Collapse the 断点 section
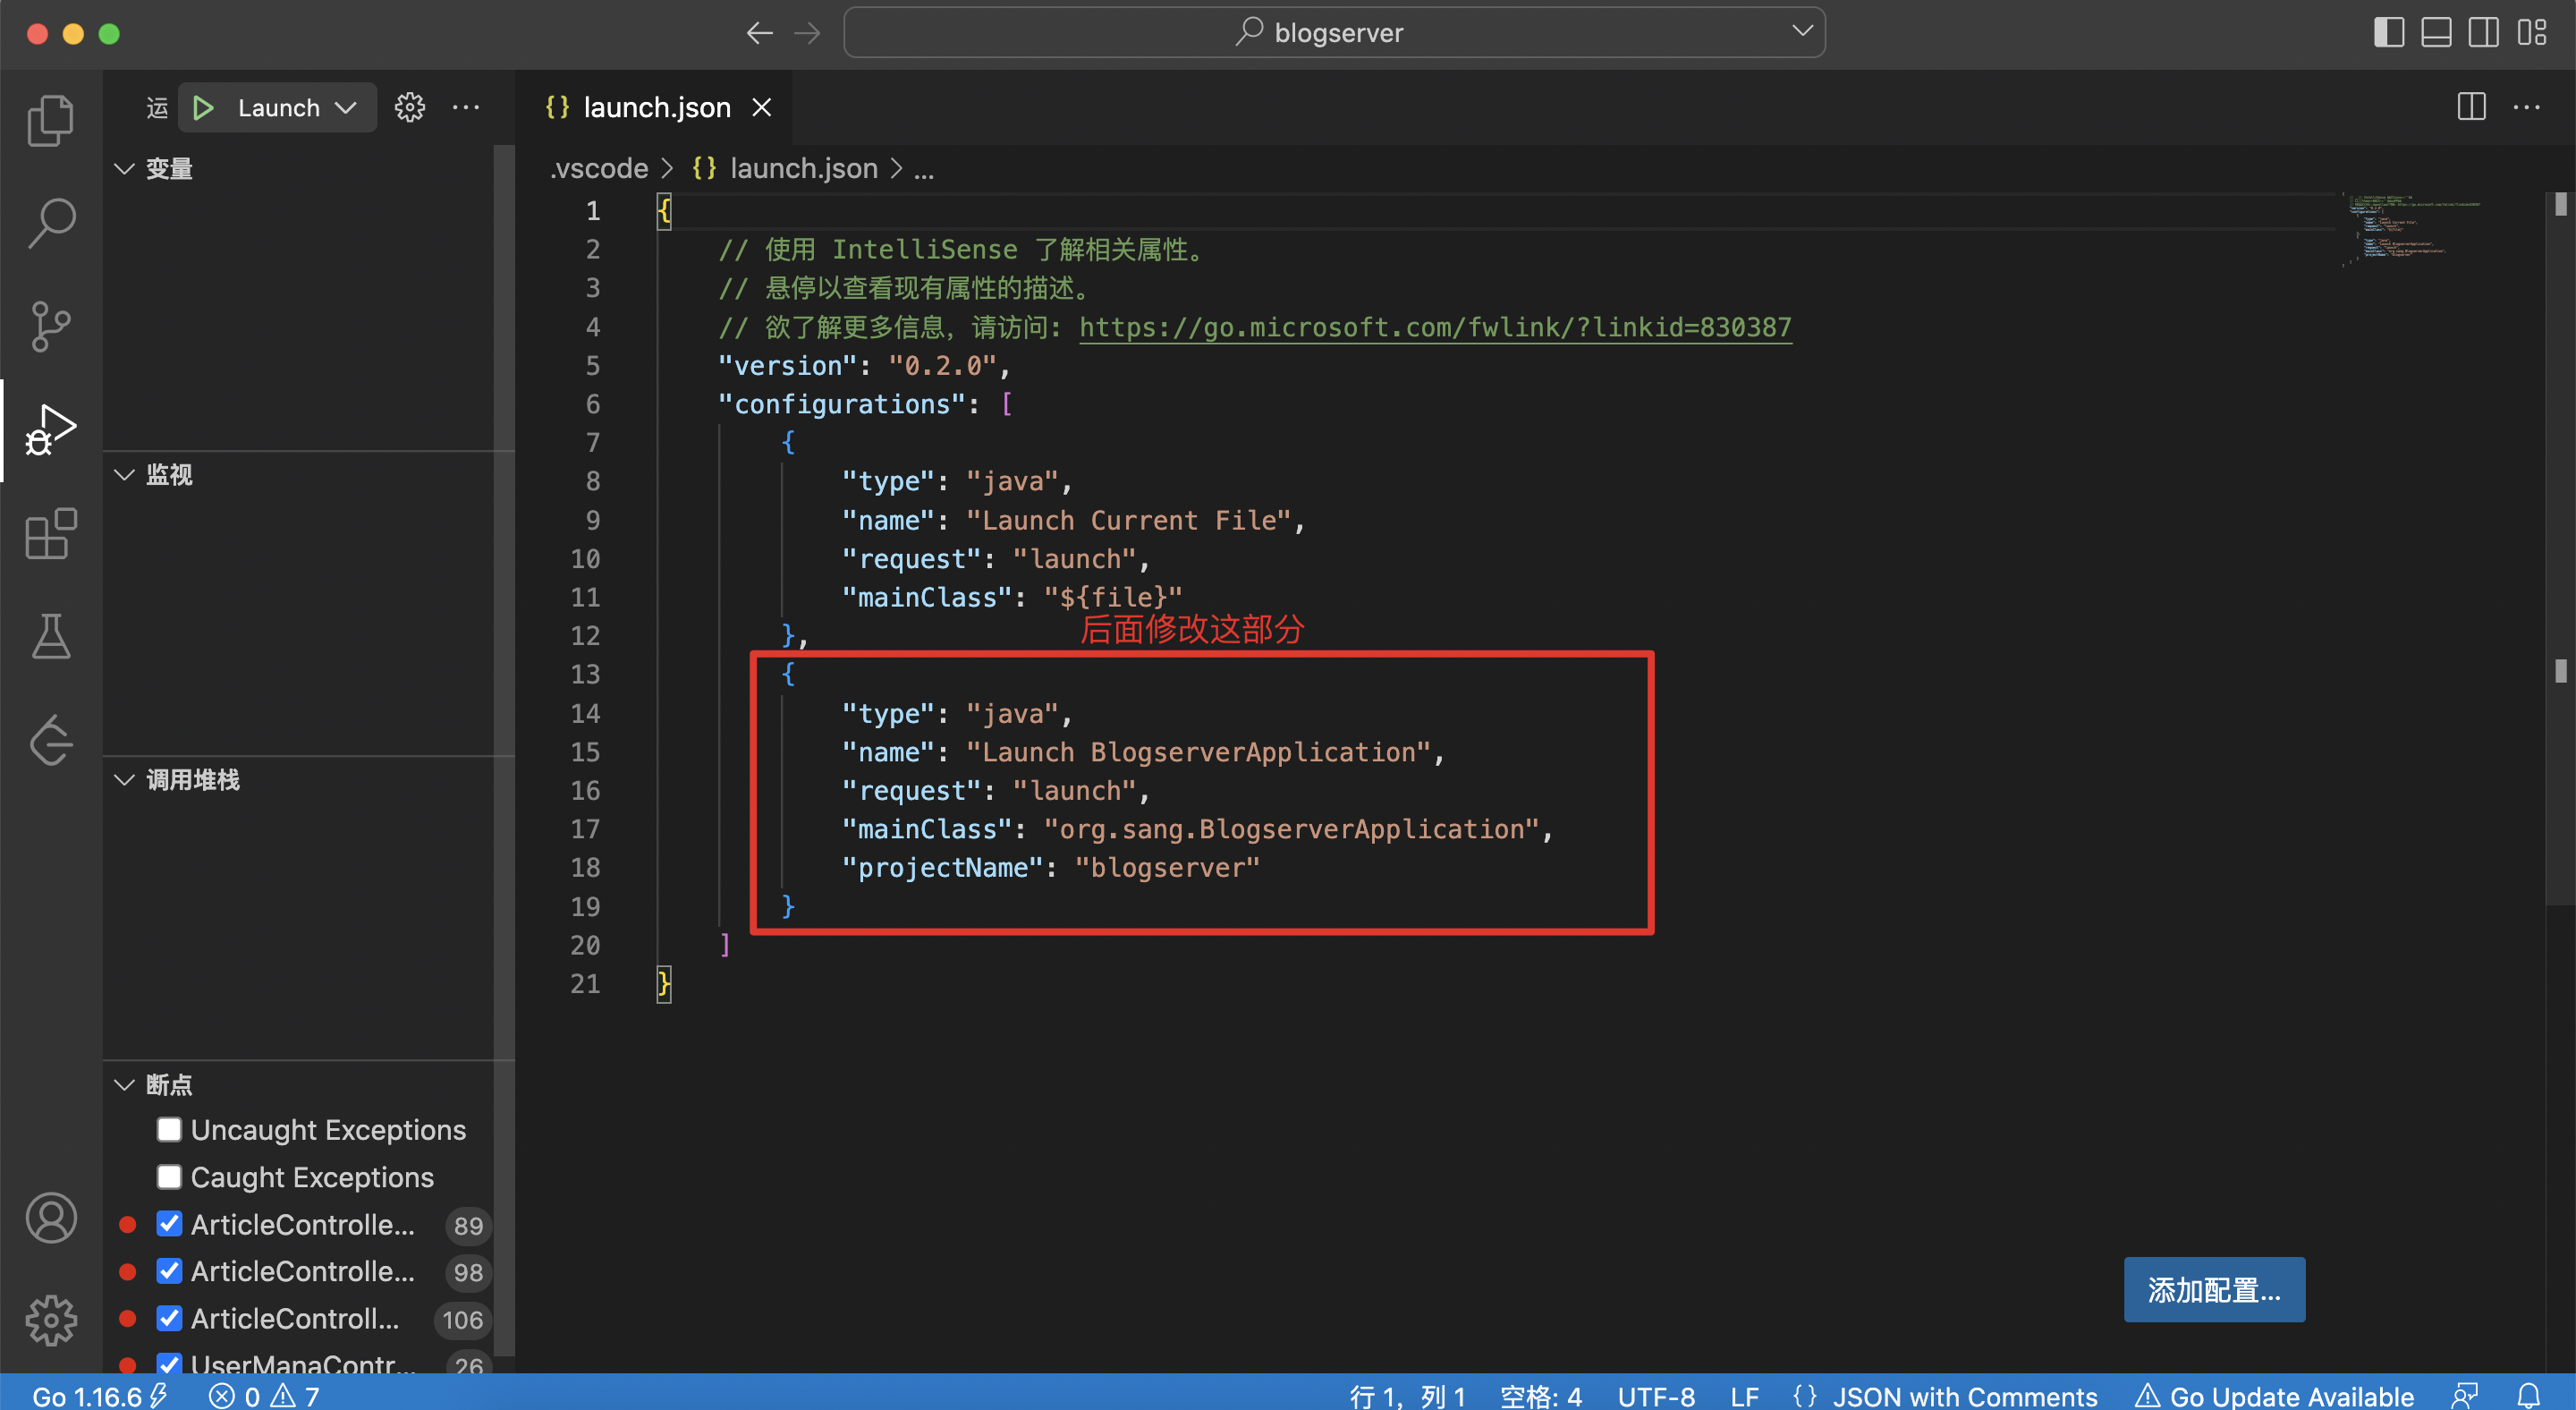The image size is (2576, 1410). (x=124, y=1084)
